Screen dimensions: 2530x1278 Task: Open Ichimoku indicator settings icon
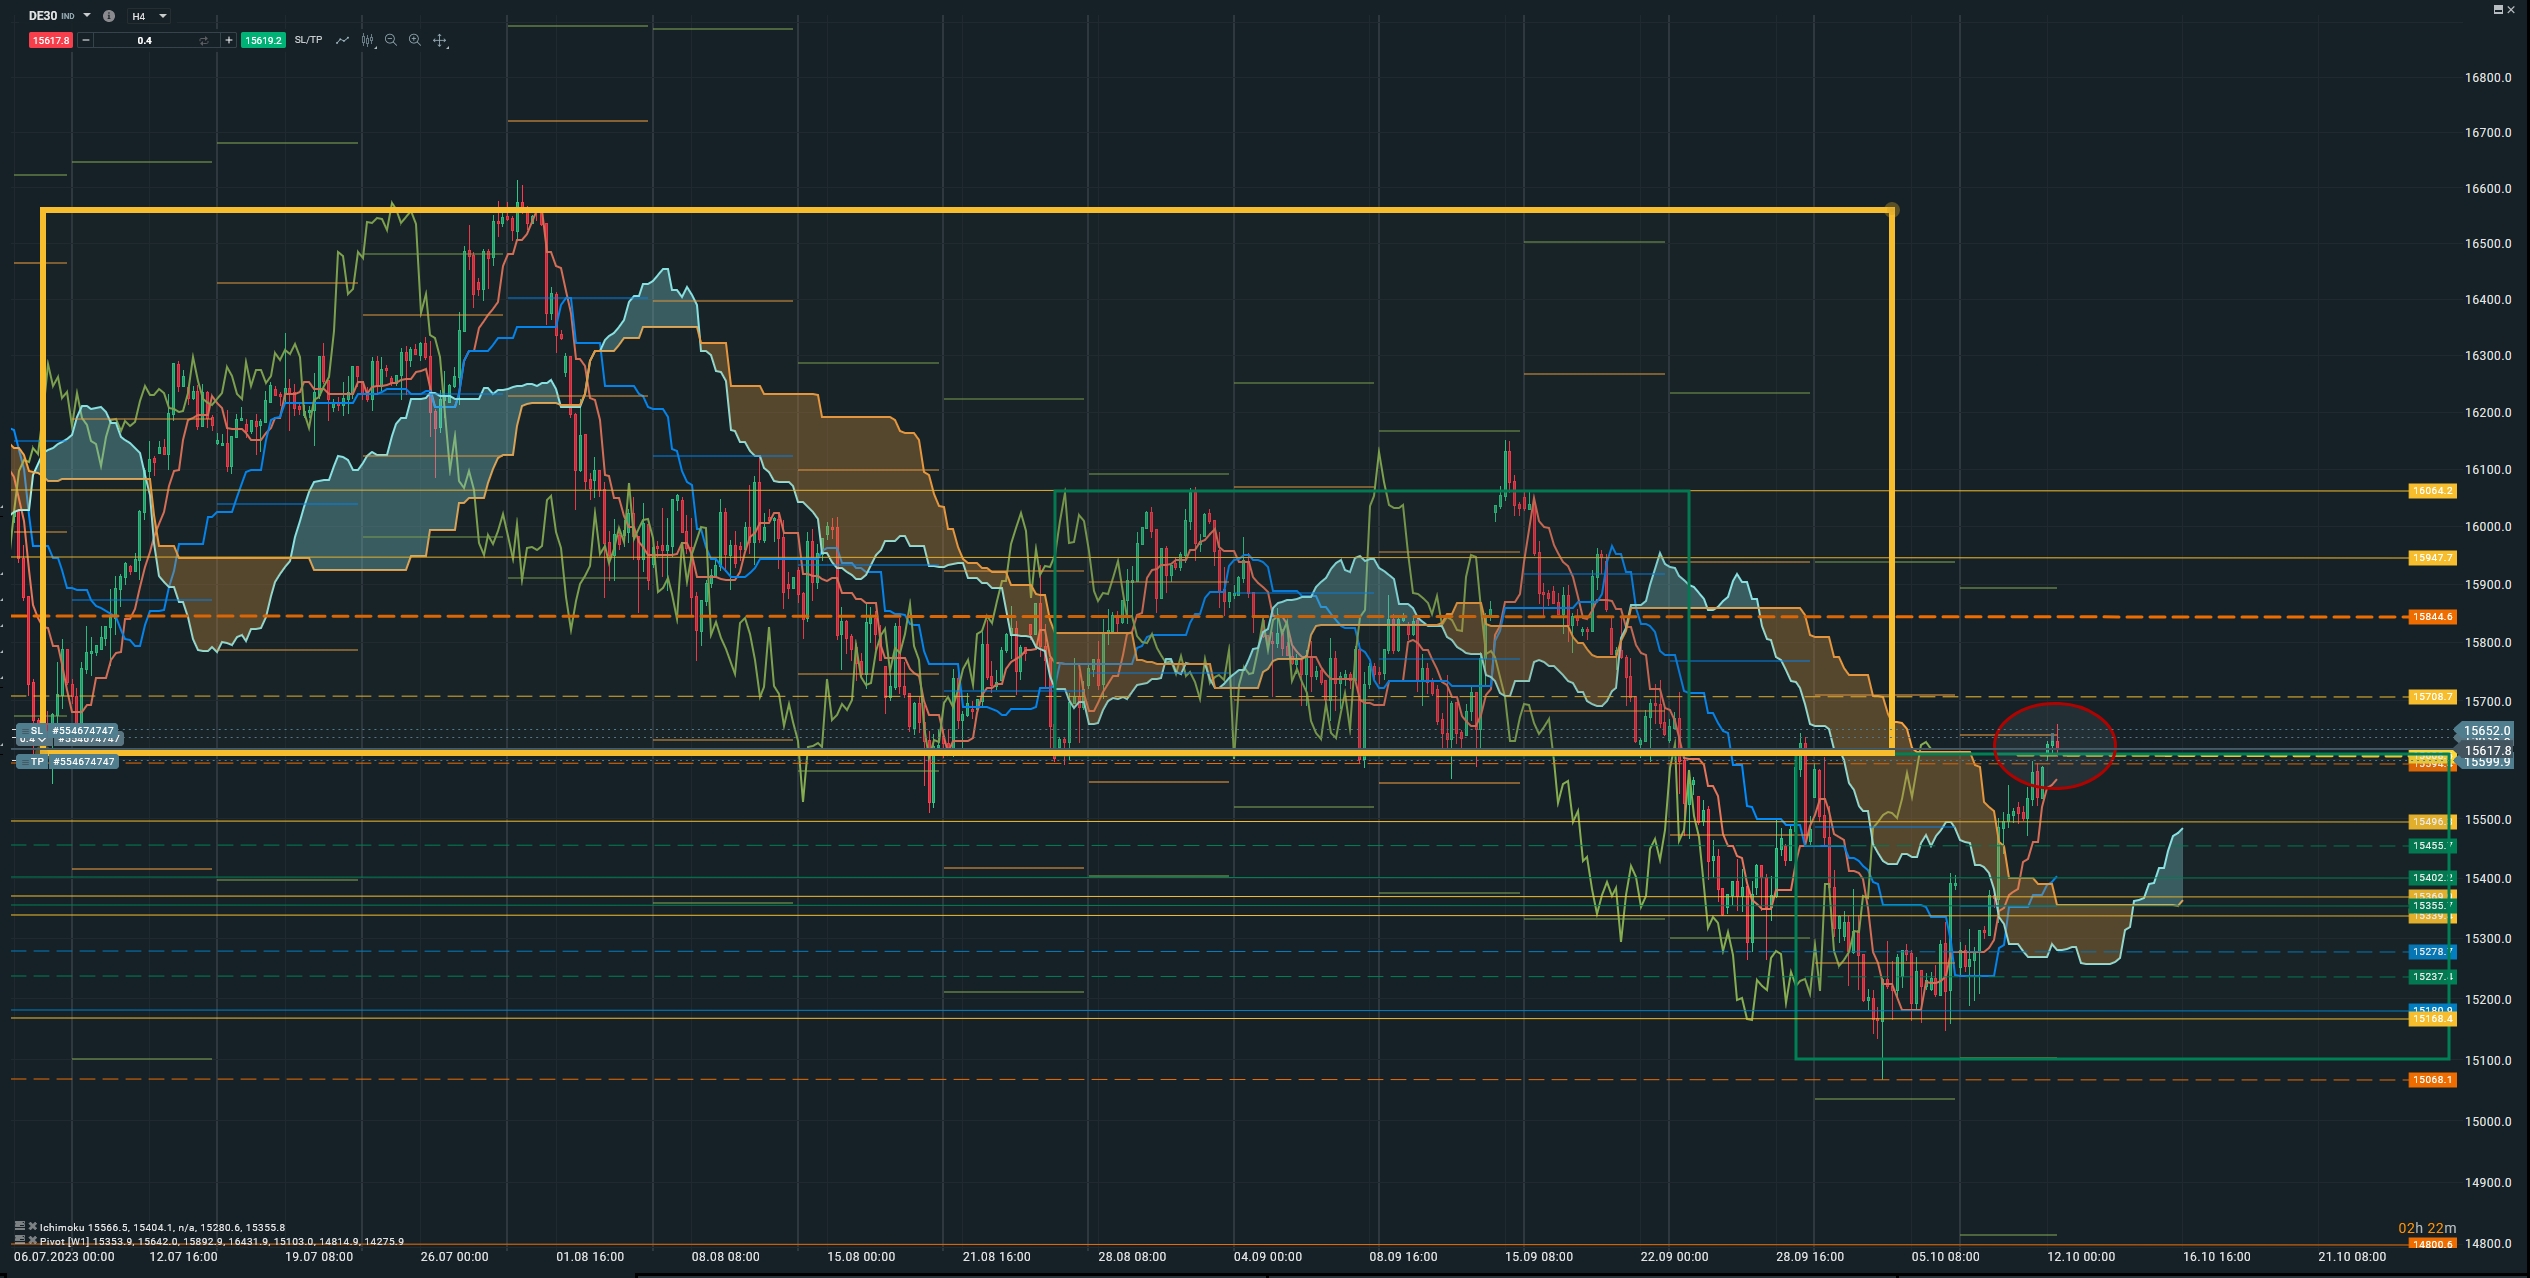(19, 1226)
